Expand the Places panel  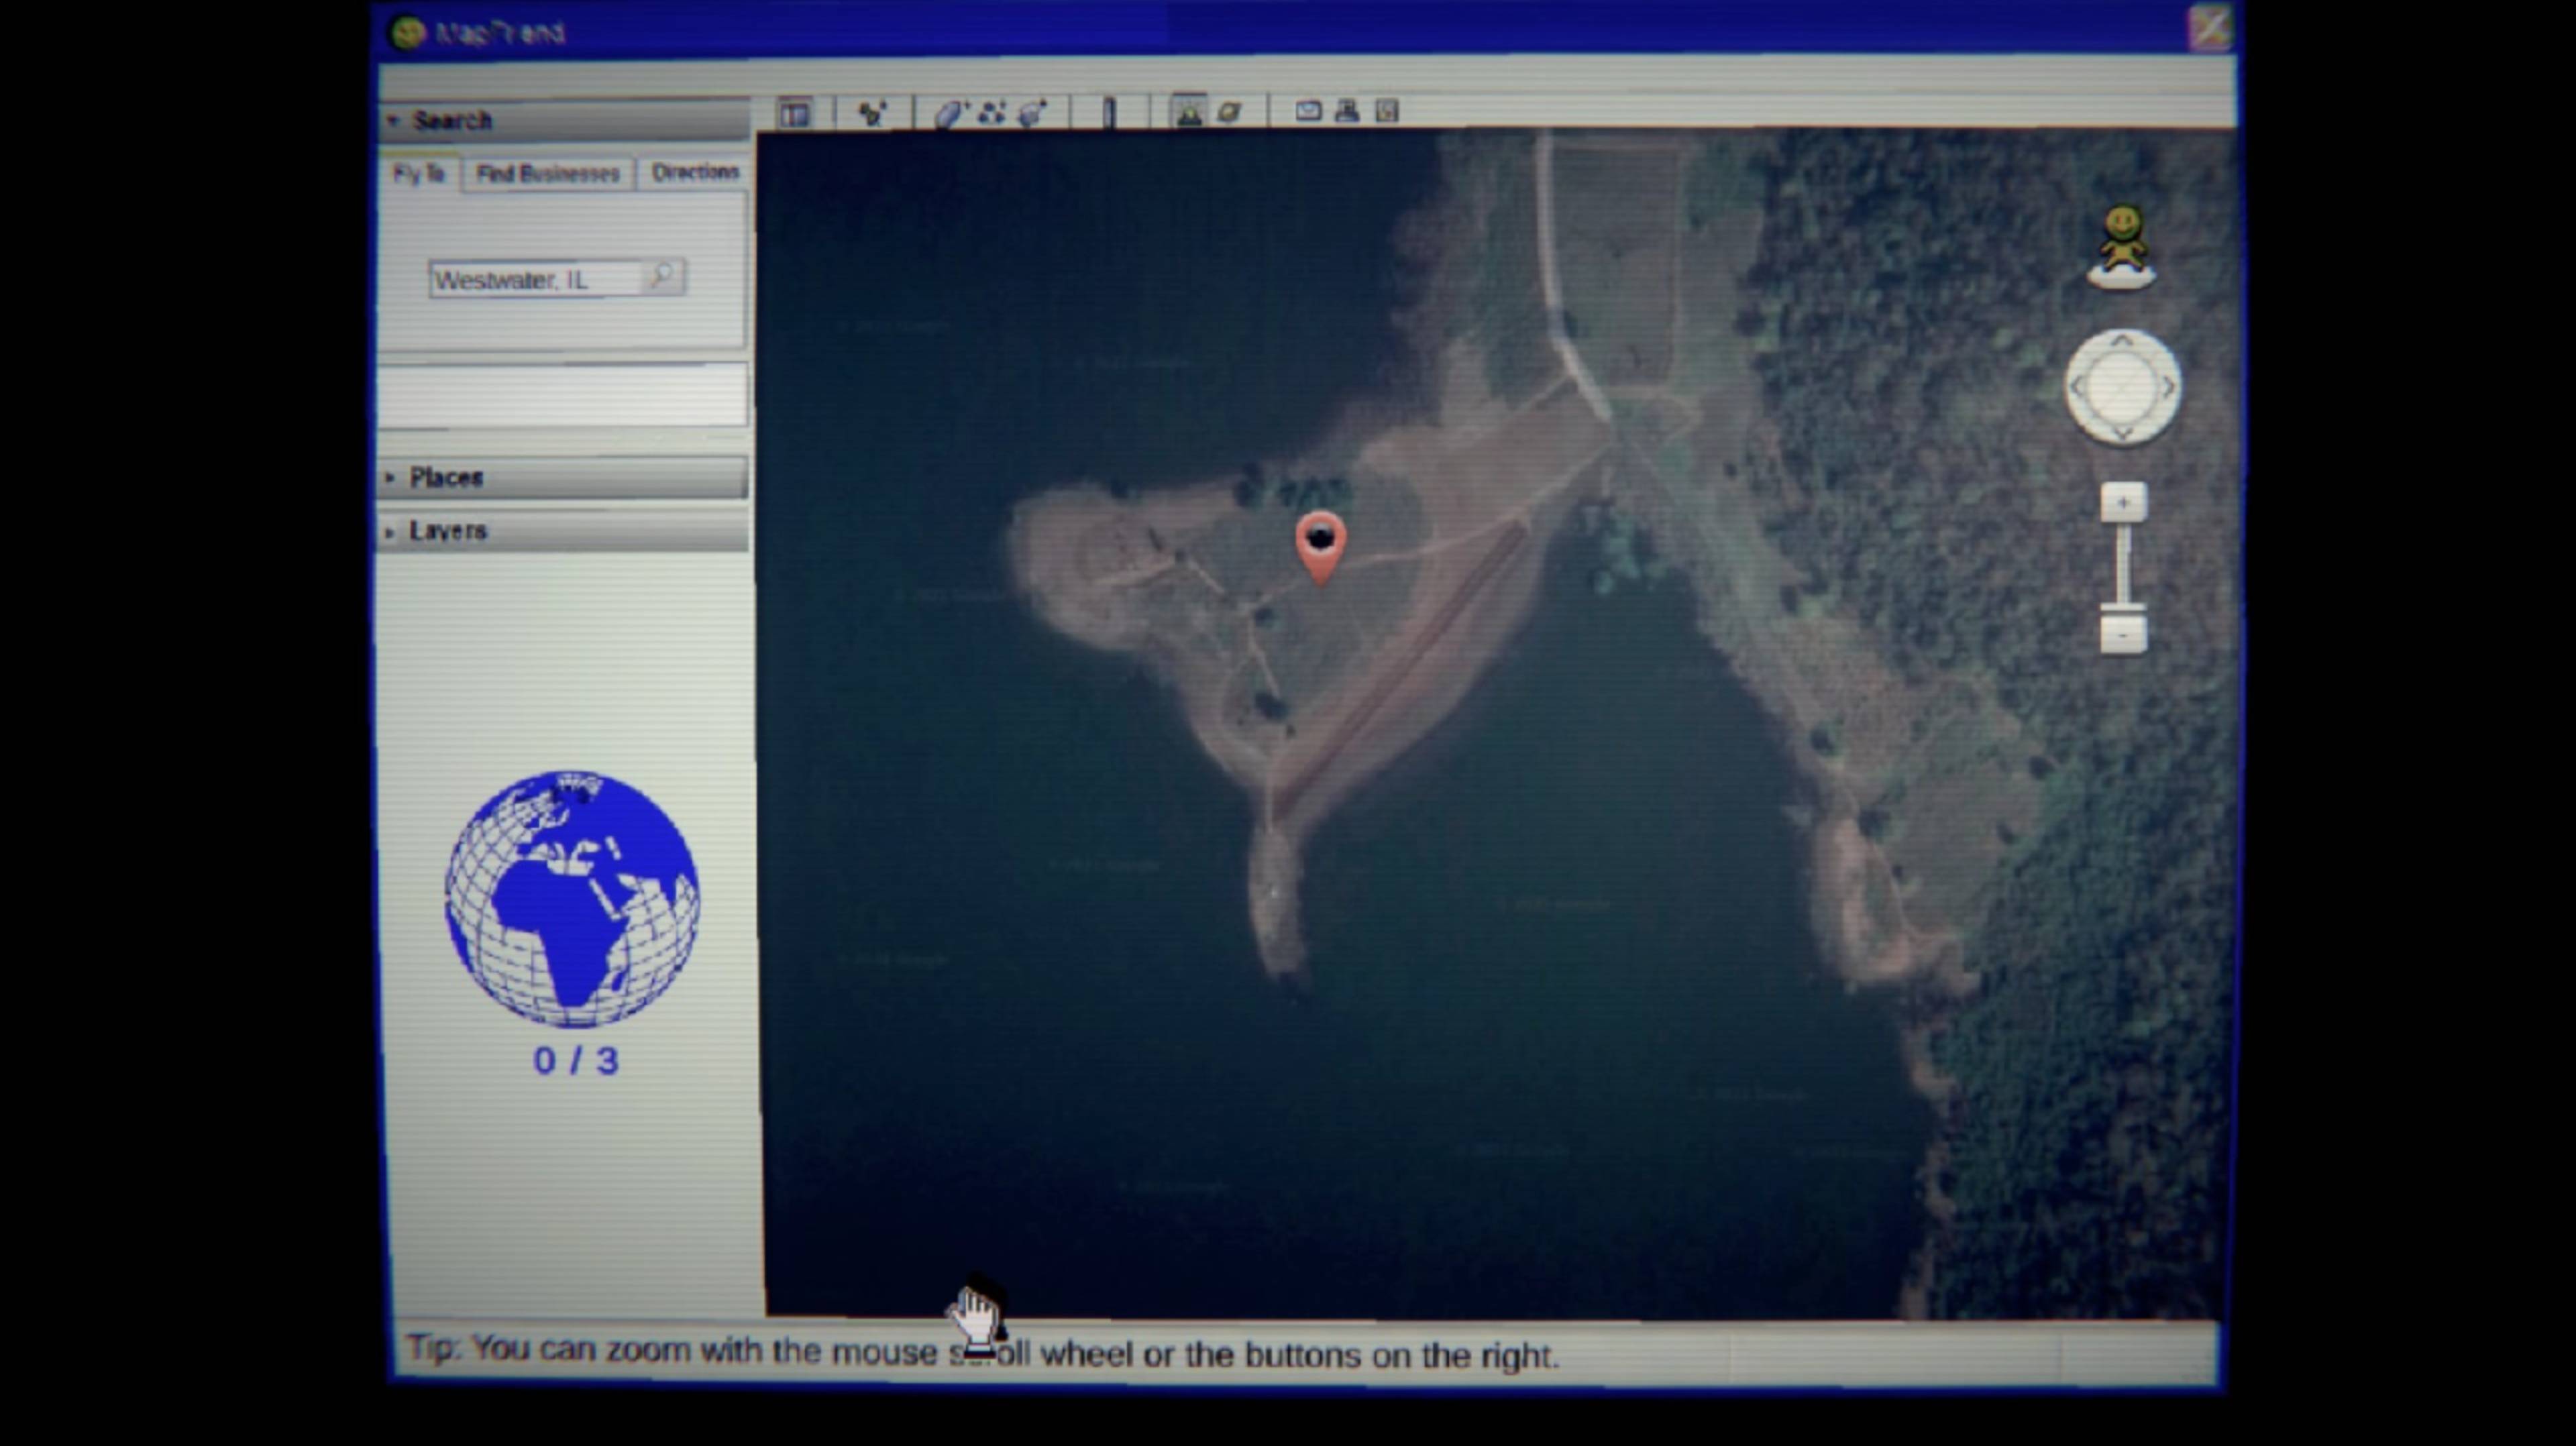click(563, 478)
